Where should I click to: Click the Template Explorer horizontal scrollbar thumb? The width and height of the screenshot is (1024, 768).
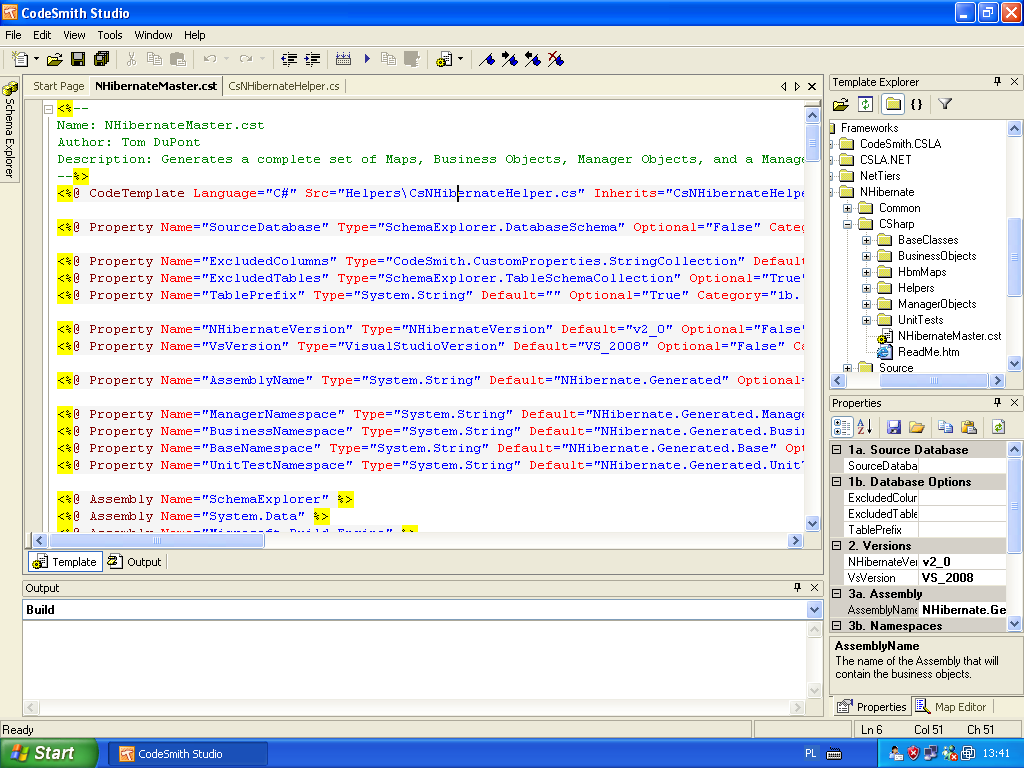tap(934, 380)
